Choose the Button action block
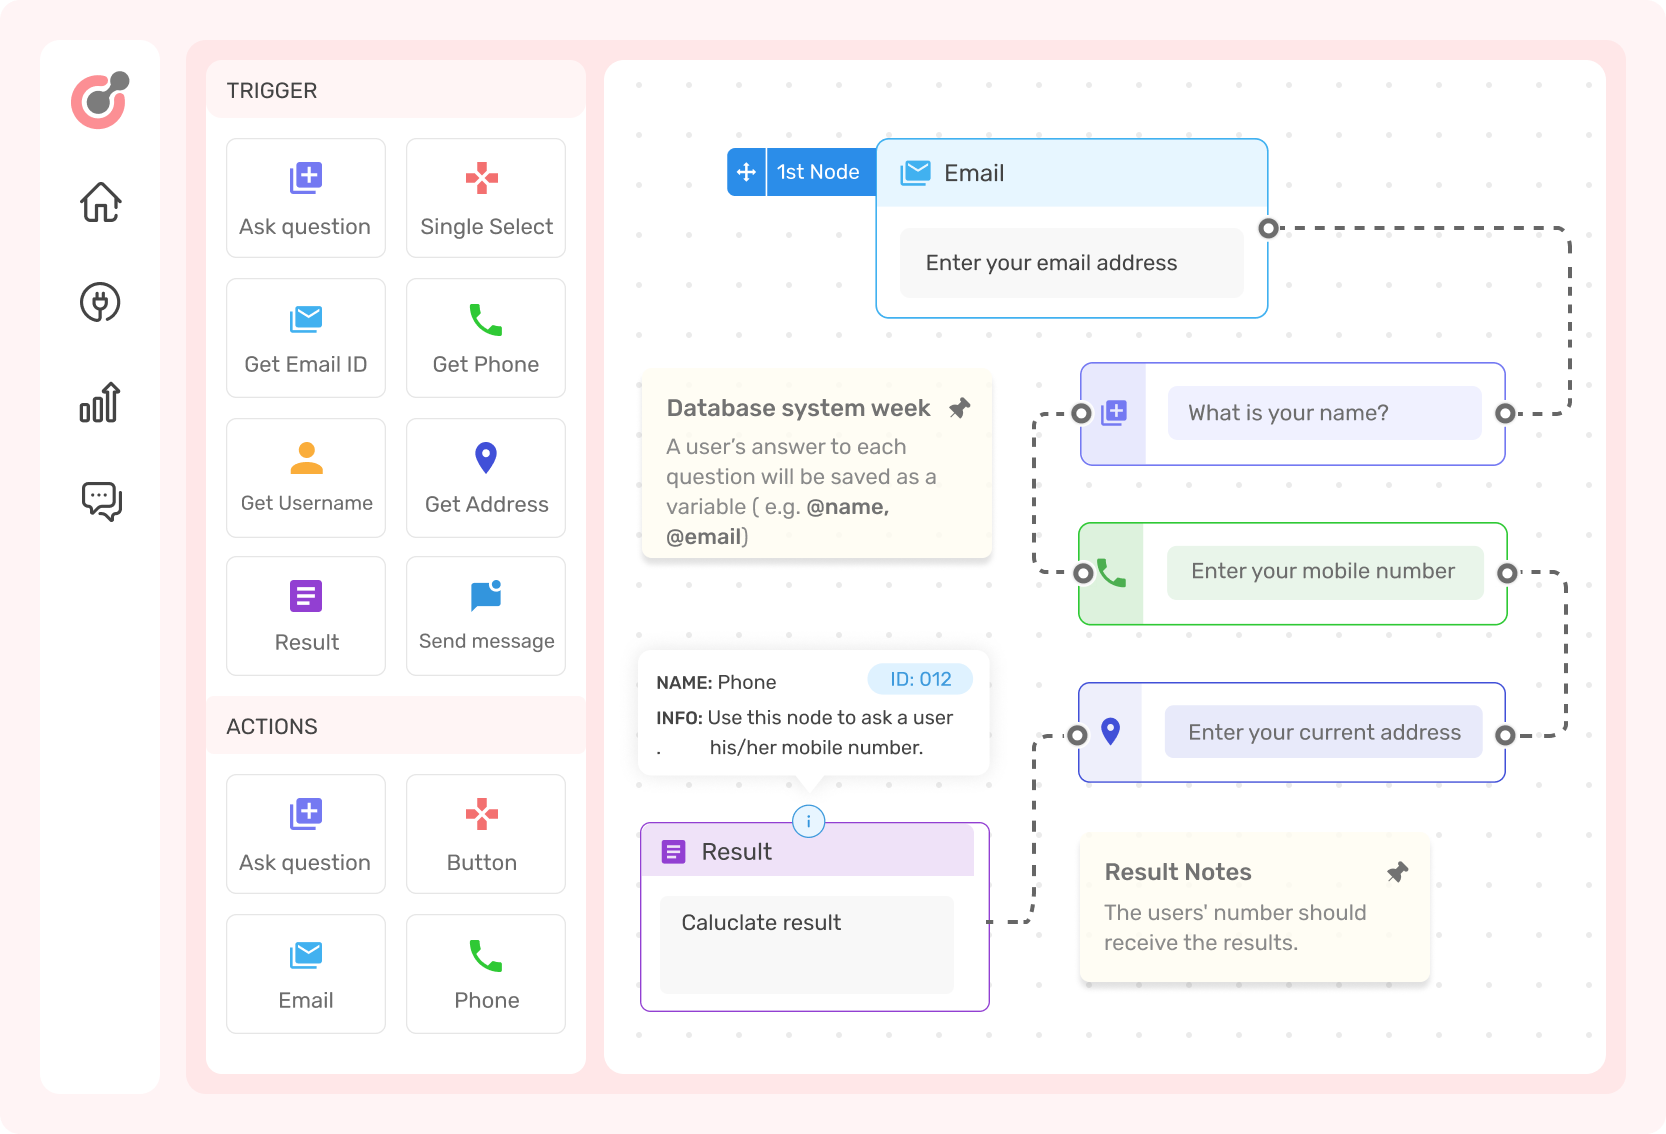The height and width of the screenshot is (1134, 1666). (486, 834)
